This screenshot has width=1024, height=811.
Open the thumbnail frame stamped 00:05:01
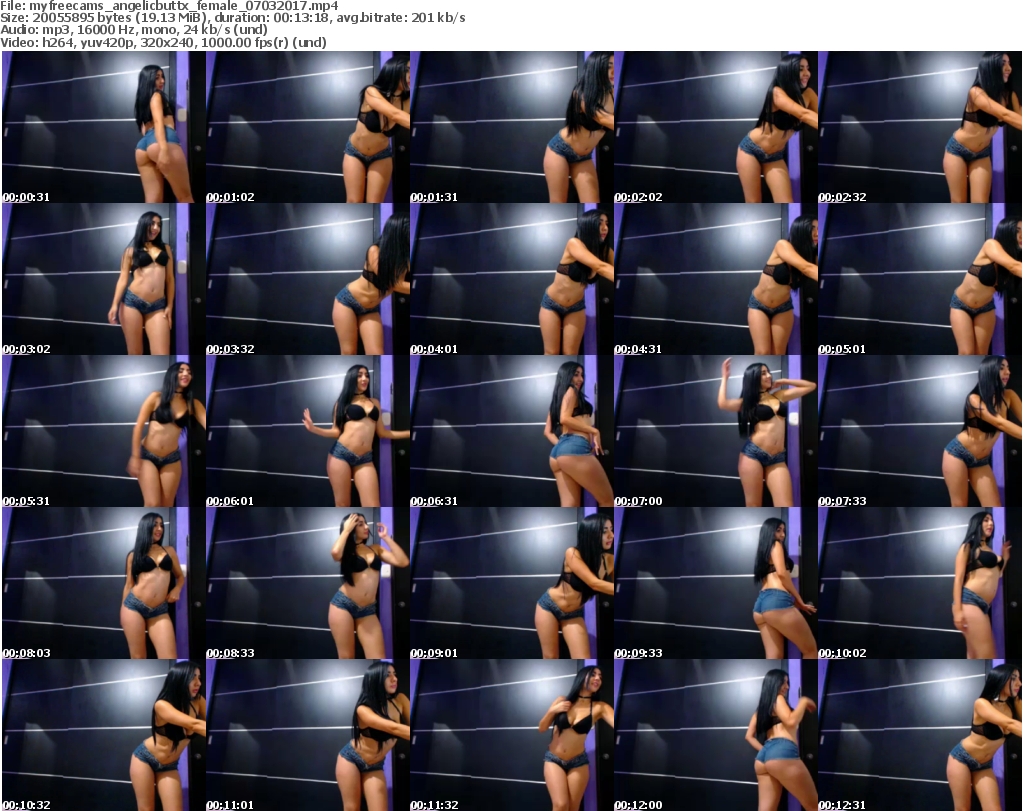pos(920,279)
